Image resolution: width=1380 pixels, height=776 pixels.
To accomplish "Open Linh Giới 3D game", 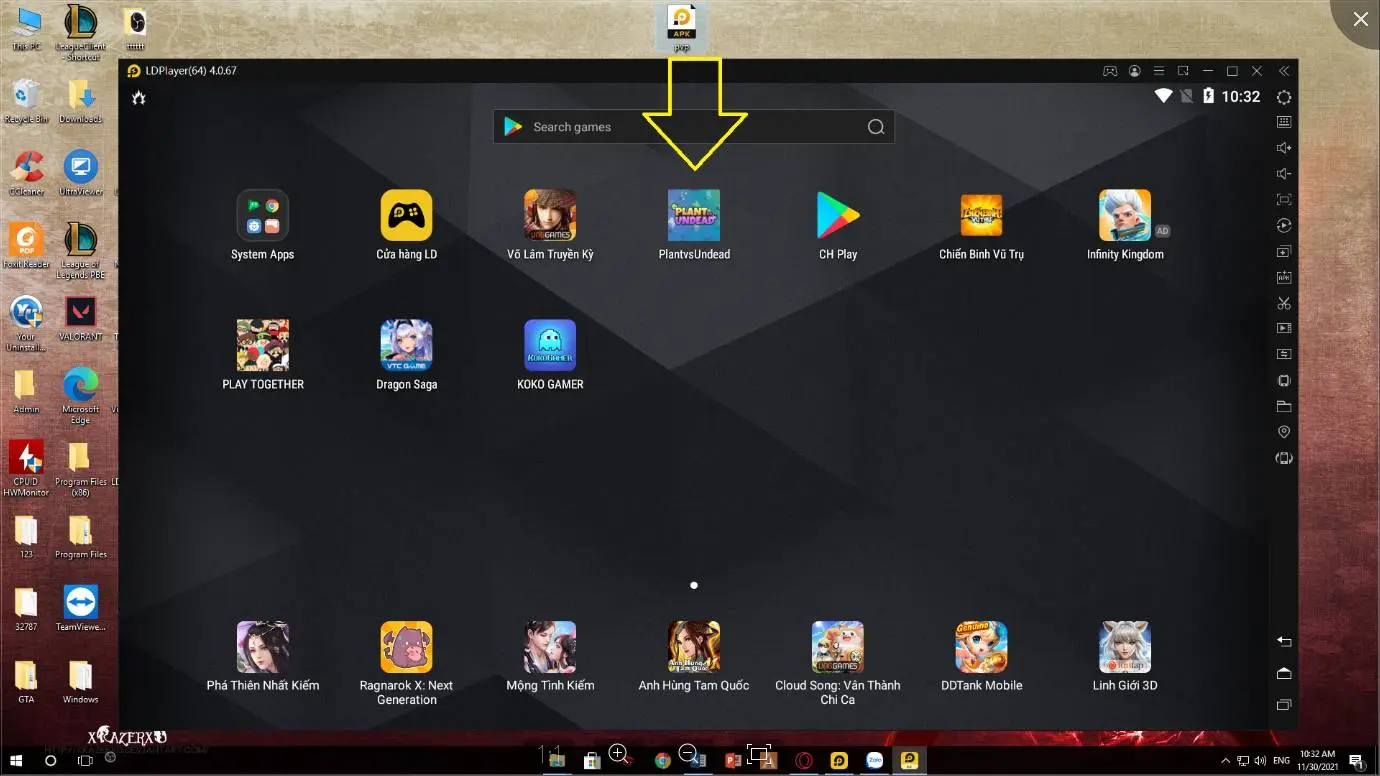I will [1125, 656].
